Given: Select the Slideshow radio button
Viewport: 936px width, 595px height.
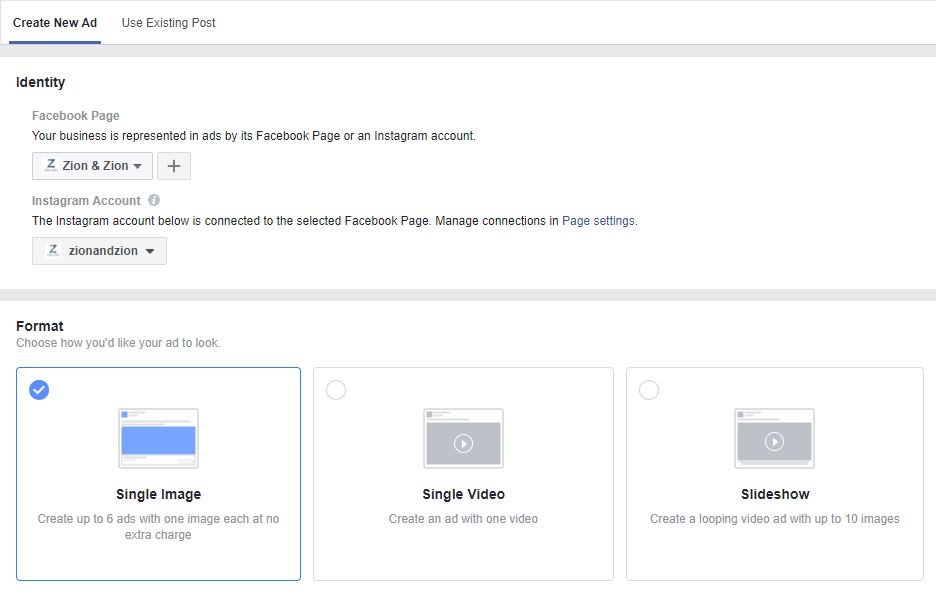Looking at the screenshot, I should coord(649,390).
